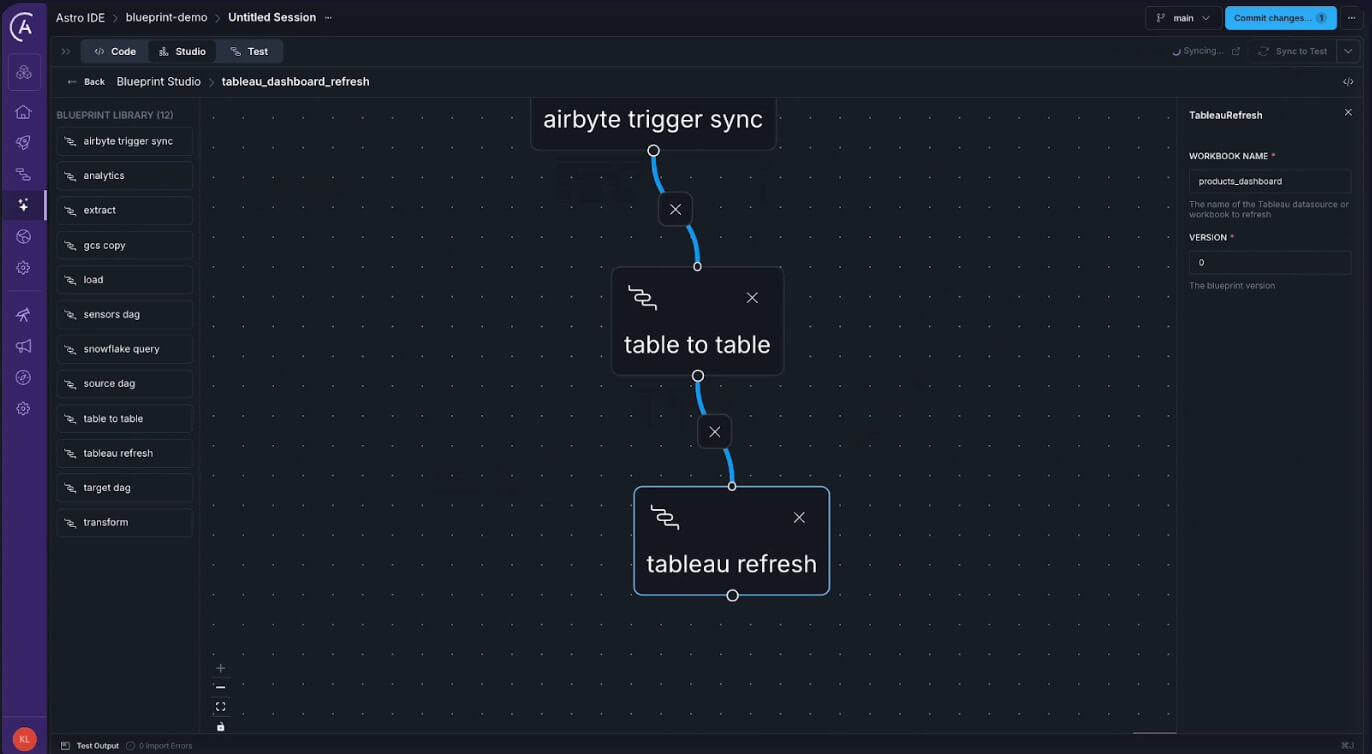Select airbyte trigger sync blueprint in library
1372x754 pixels.
point(125,141)
